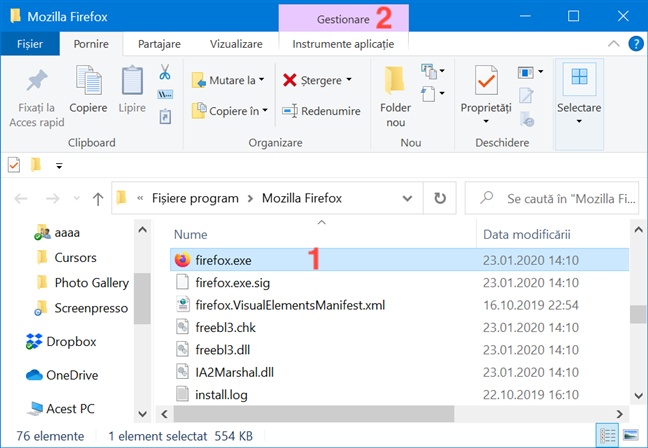Open the Open-with icon dropdown in Deschidere
This screenshot has width=648, height=448.
point(530,73)
